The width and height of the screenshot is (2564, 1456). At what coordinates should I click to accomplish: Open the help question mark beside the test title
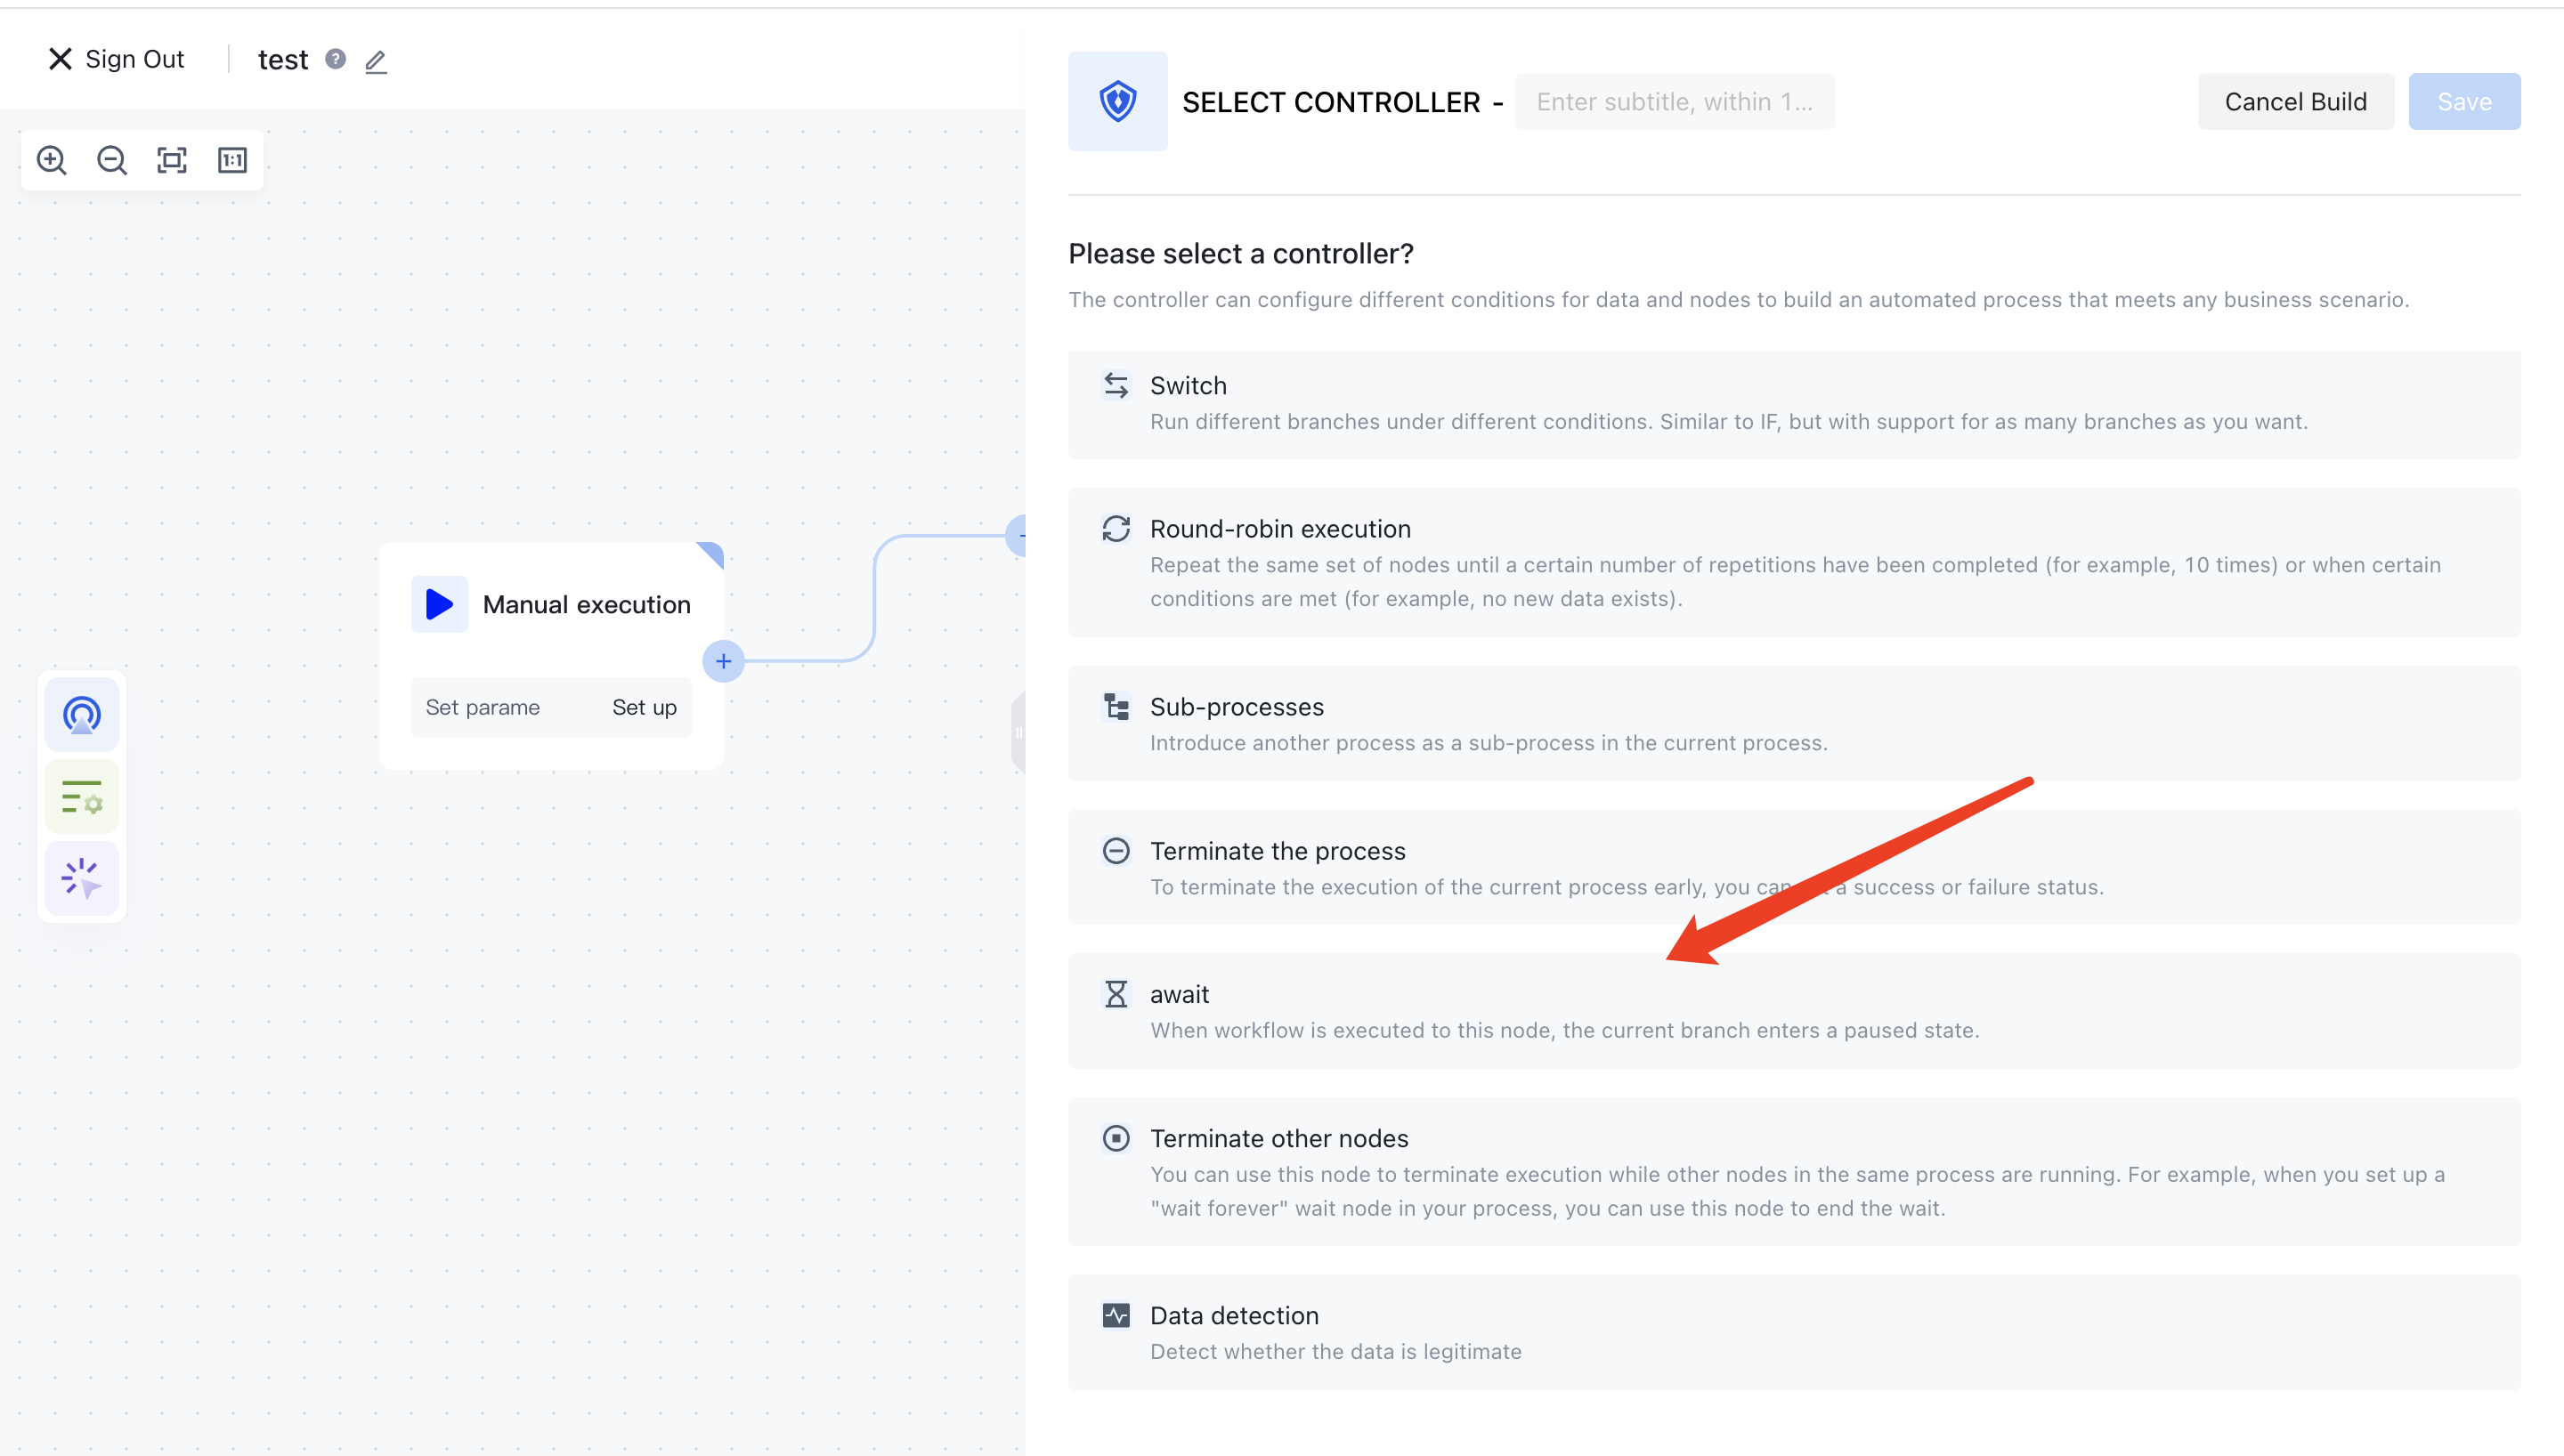click(334, 59)
